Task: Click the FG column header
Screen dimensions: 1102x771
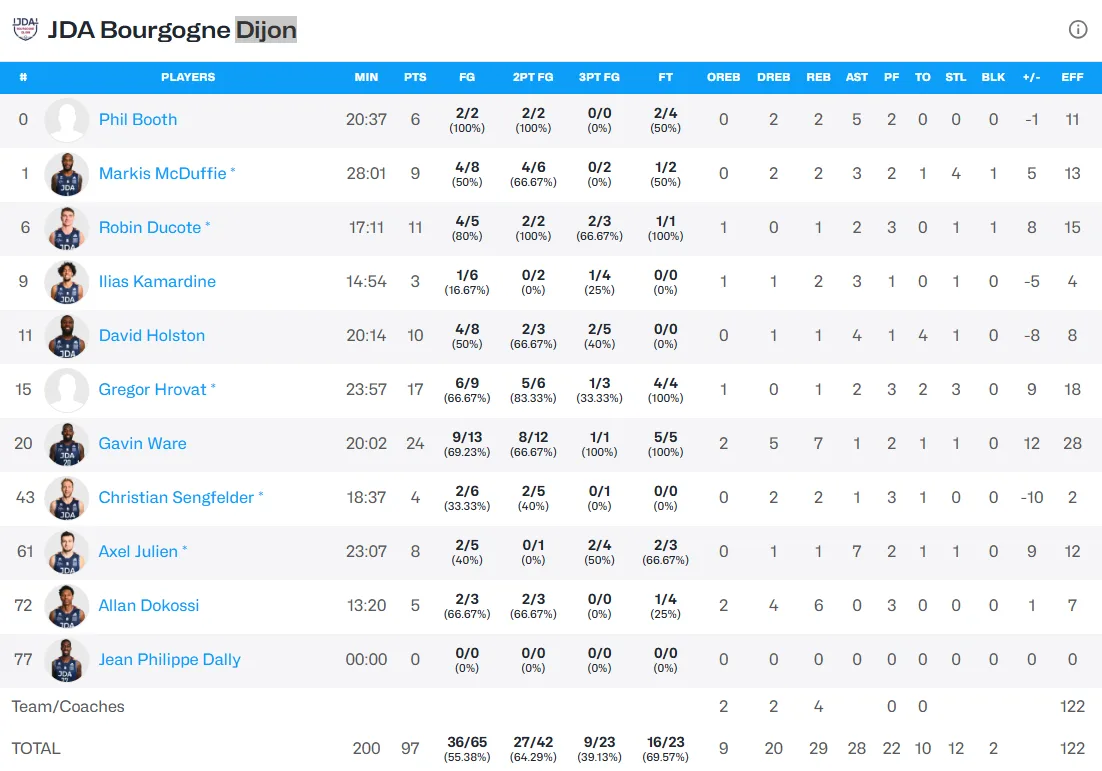Action: click(x=467, y=77)
